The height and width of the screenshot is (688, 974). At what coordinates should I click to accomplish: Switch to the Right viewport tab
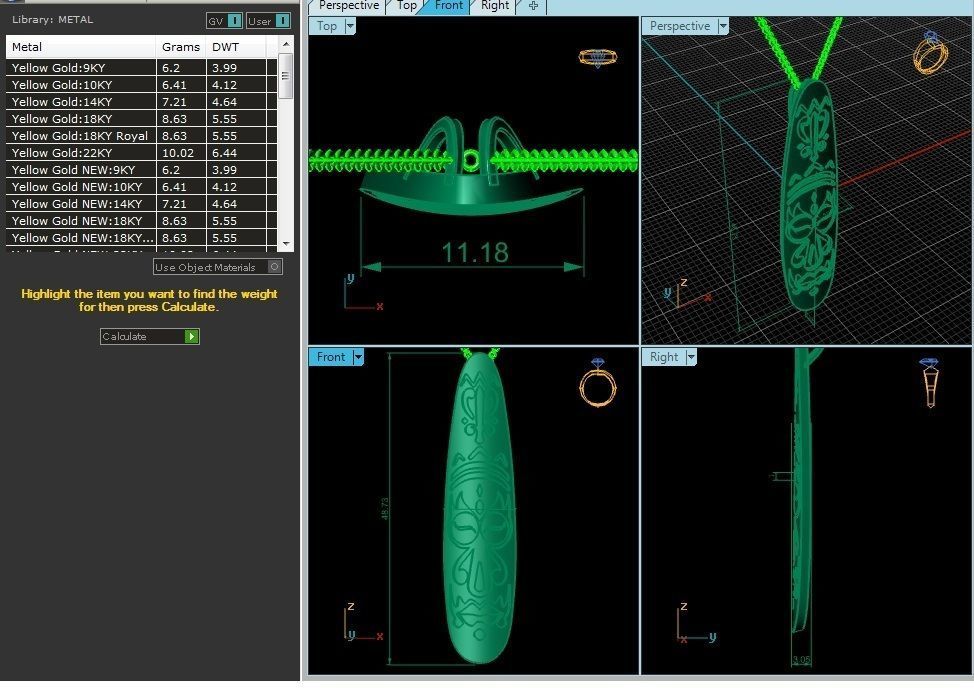click(494, 6)
